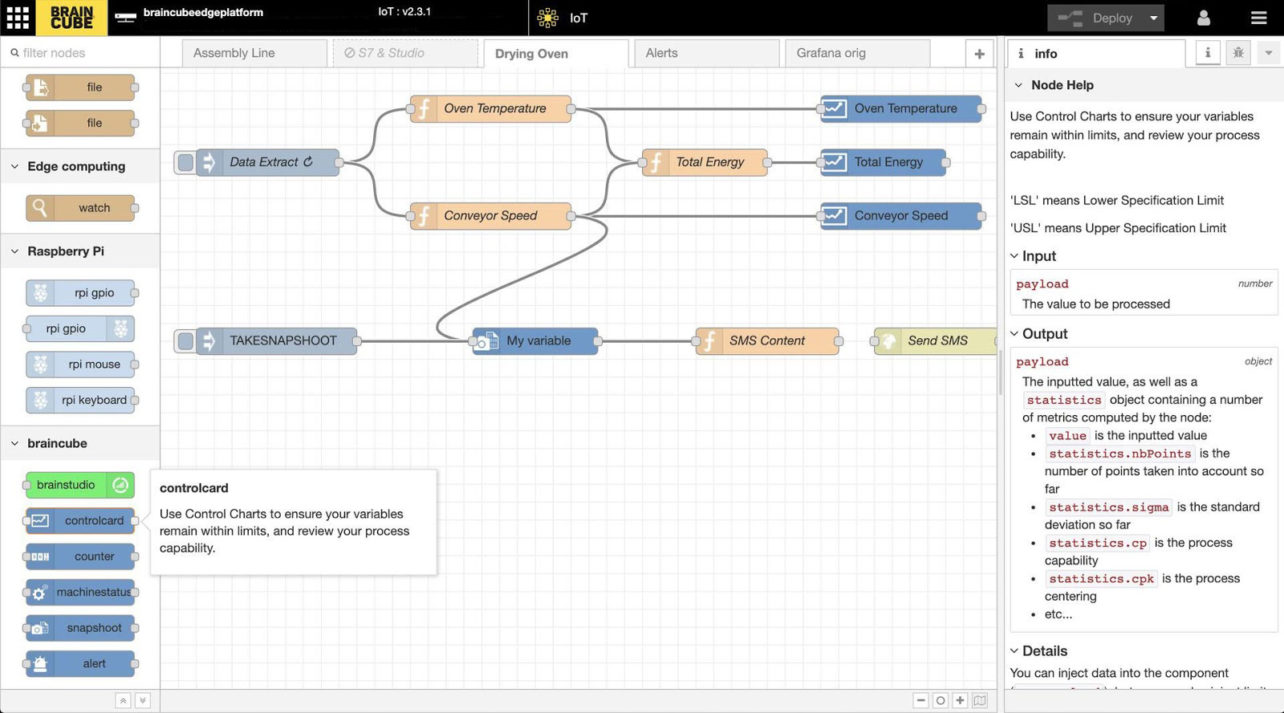
Task: Select the alert node from braincube section
Action: coord(80,663)
